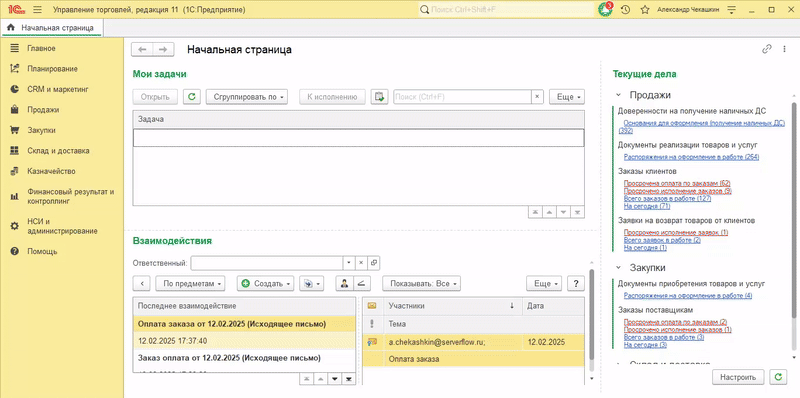Open the forward arrow icon dropdown
Viewport: 800px width, 398px height.
(311, 283)
